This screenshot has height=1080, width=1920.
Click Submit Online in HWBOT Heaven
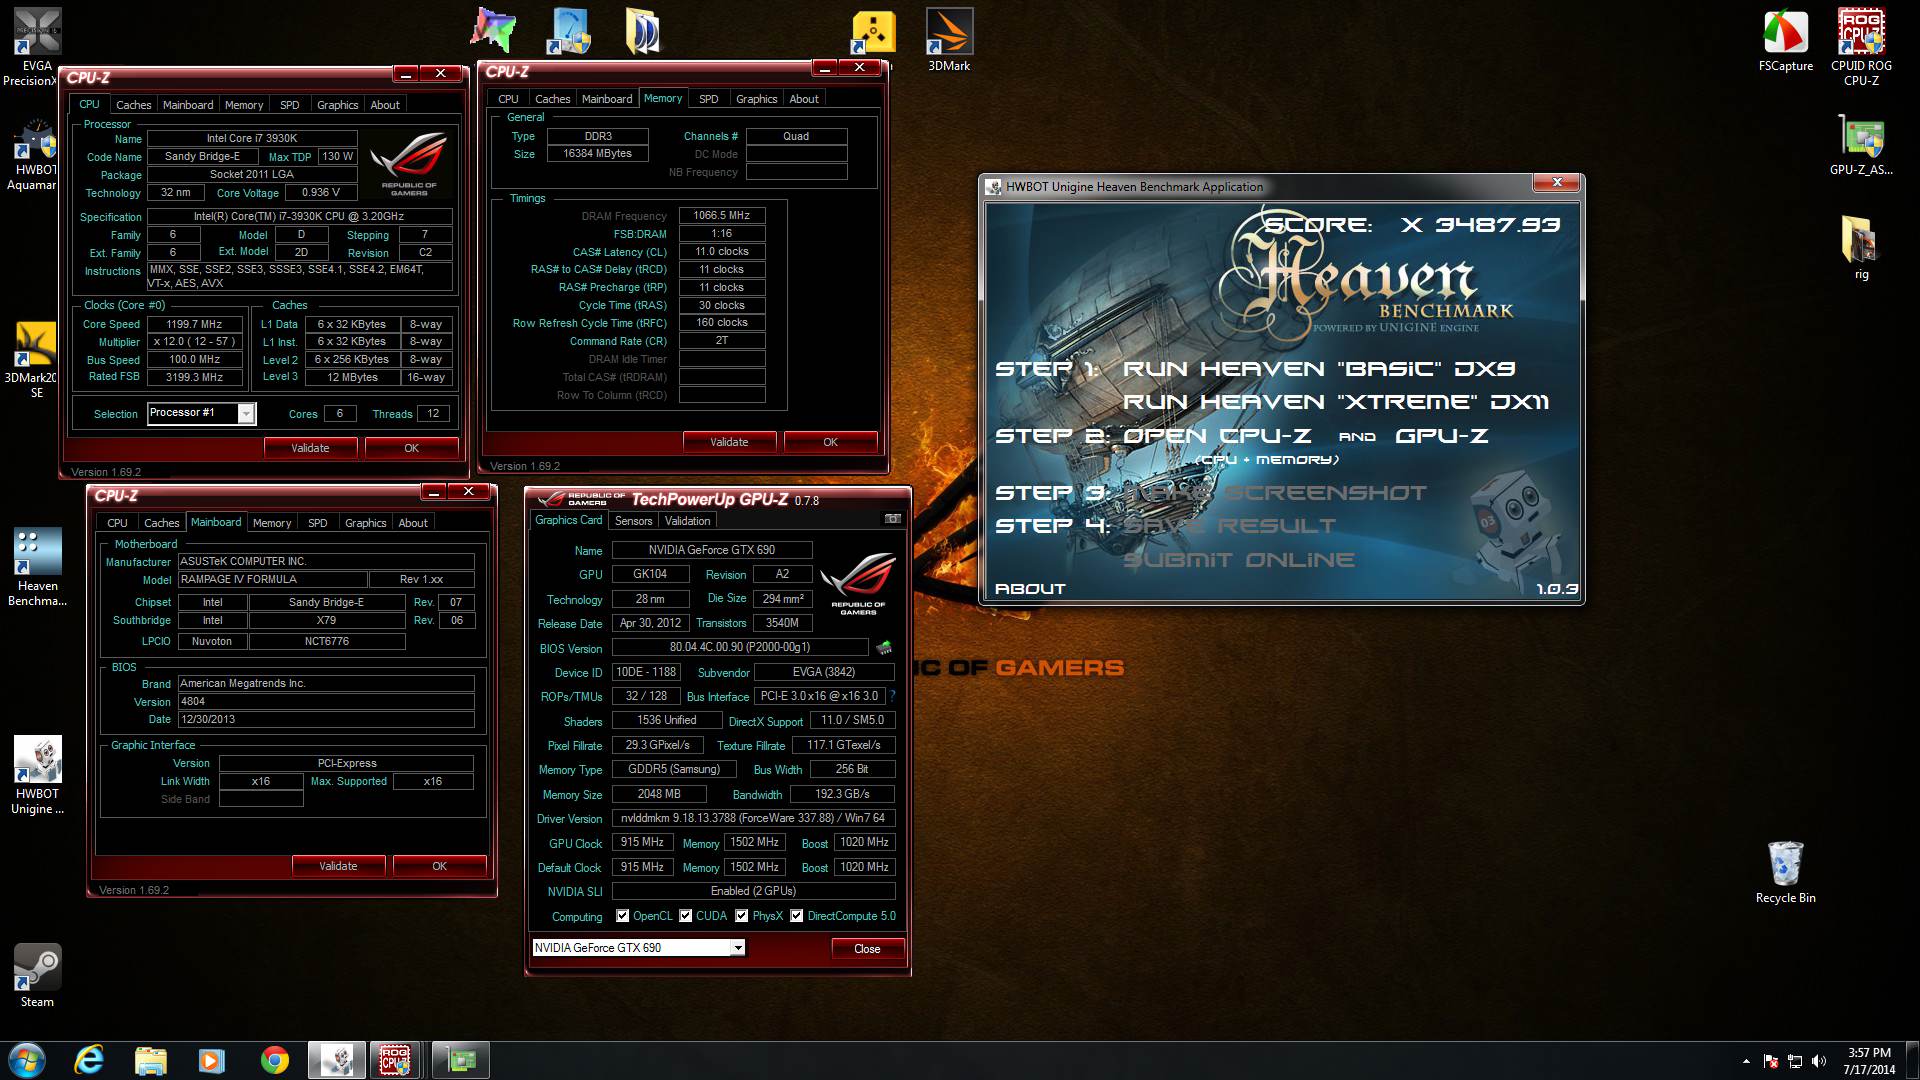[x=1239, y=560]
